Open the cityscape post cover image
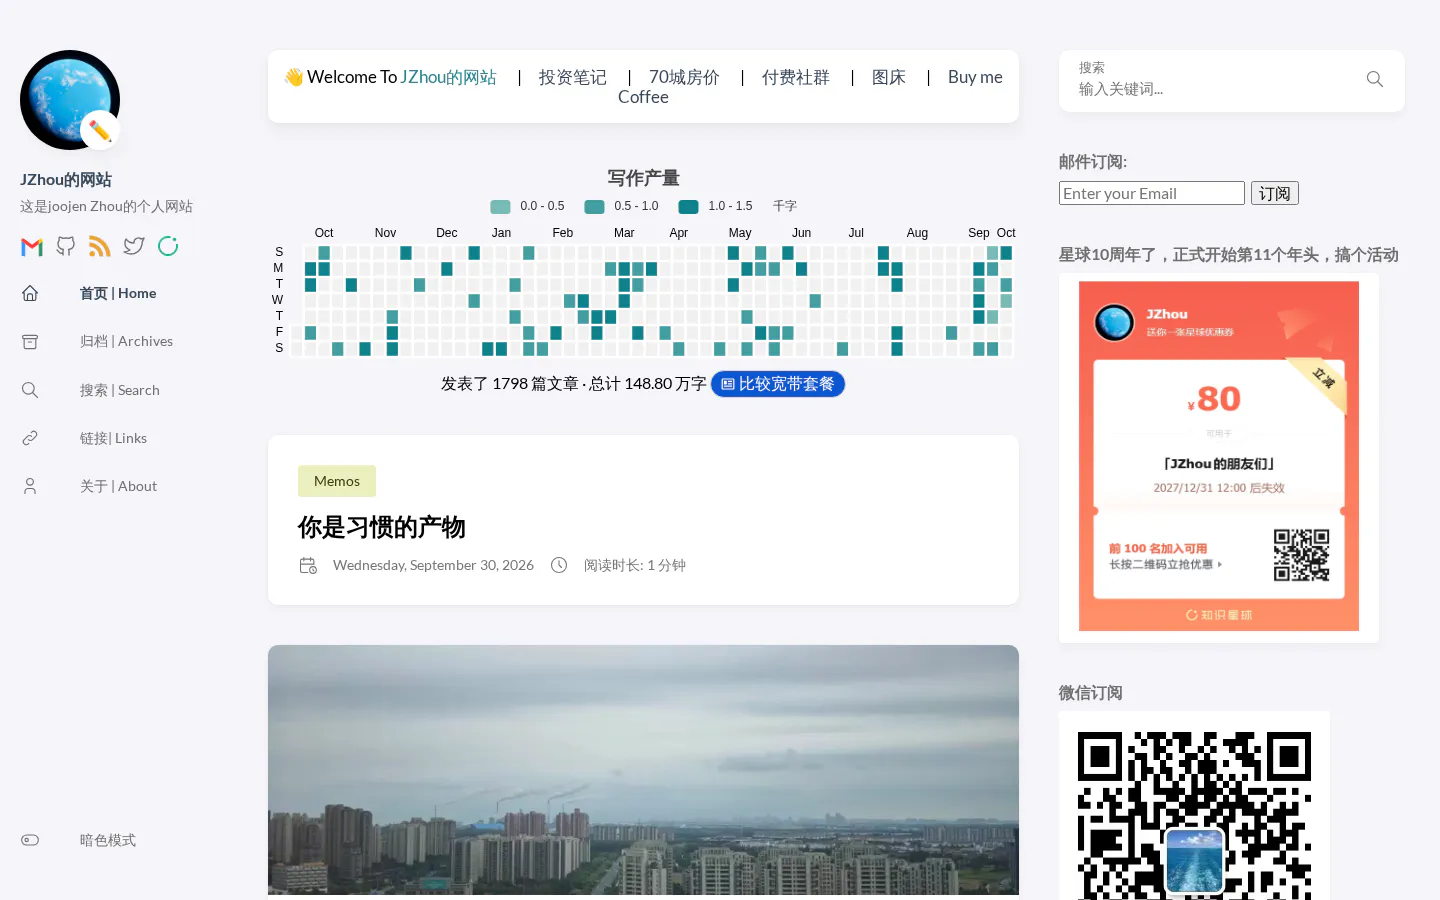 pyautogui.click(x=643, y=770)
